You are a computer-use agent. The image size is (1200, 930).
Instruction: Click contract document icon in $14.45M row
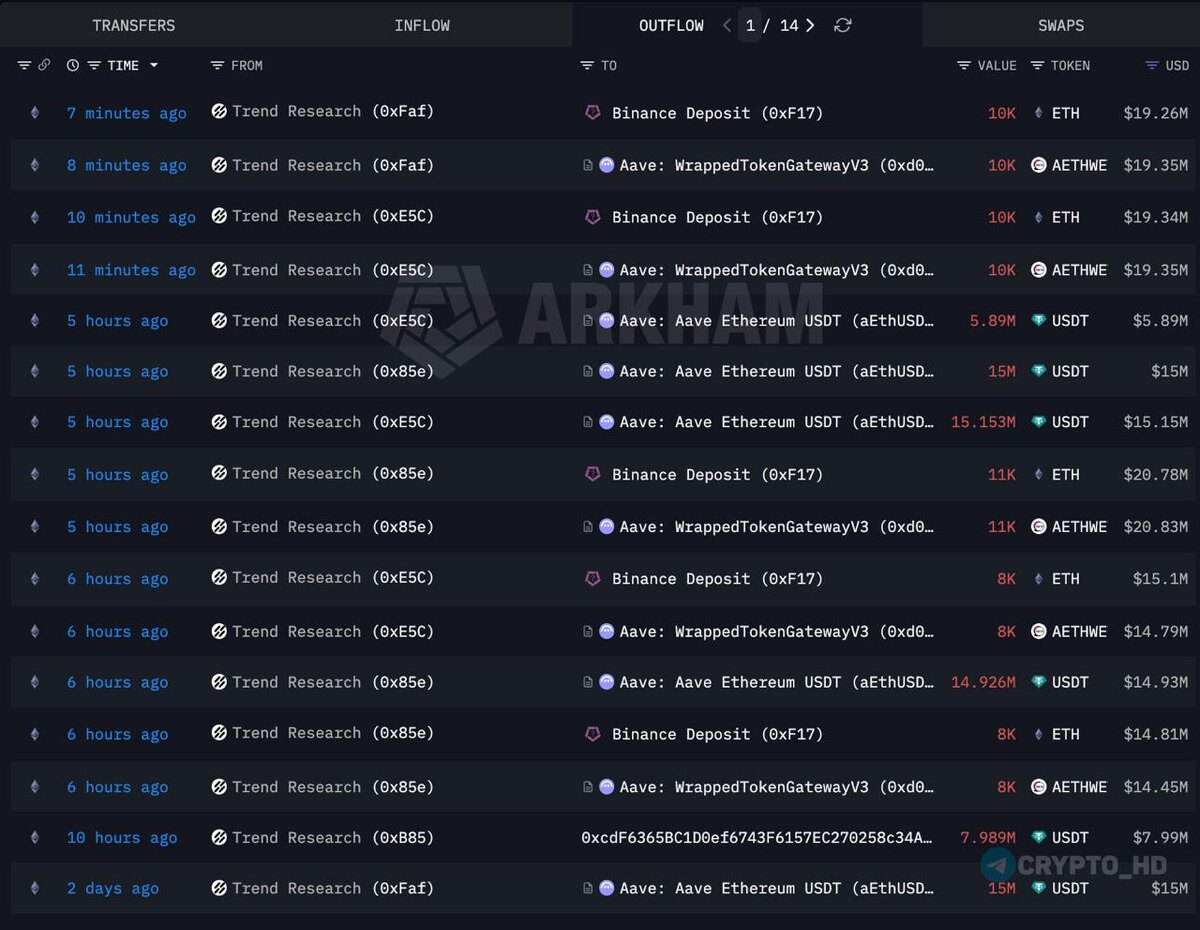point(588,787)
